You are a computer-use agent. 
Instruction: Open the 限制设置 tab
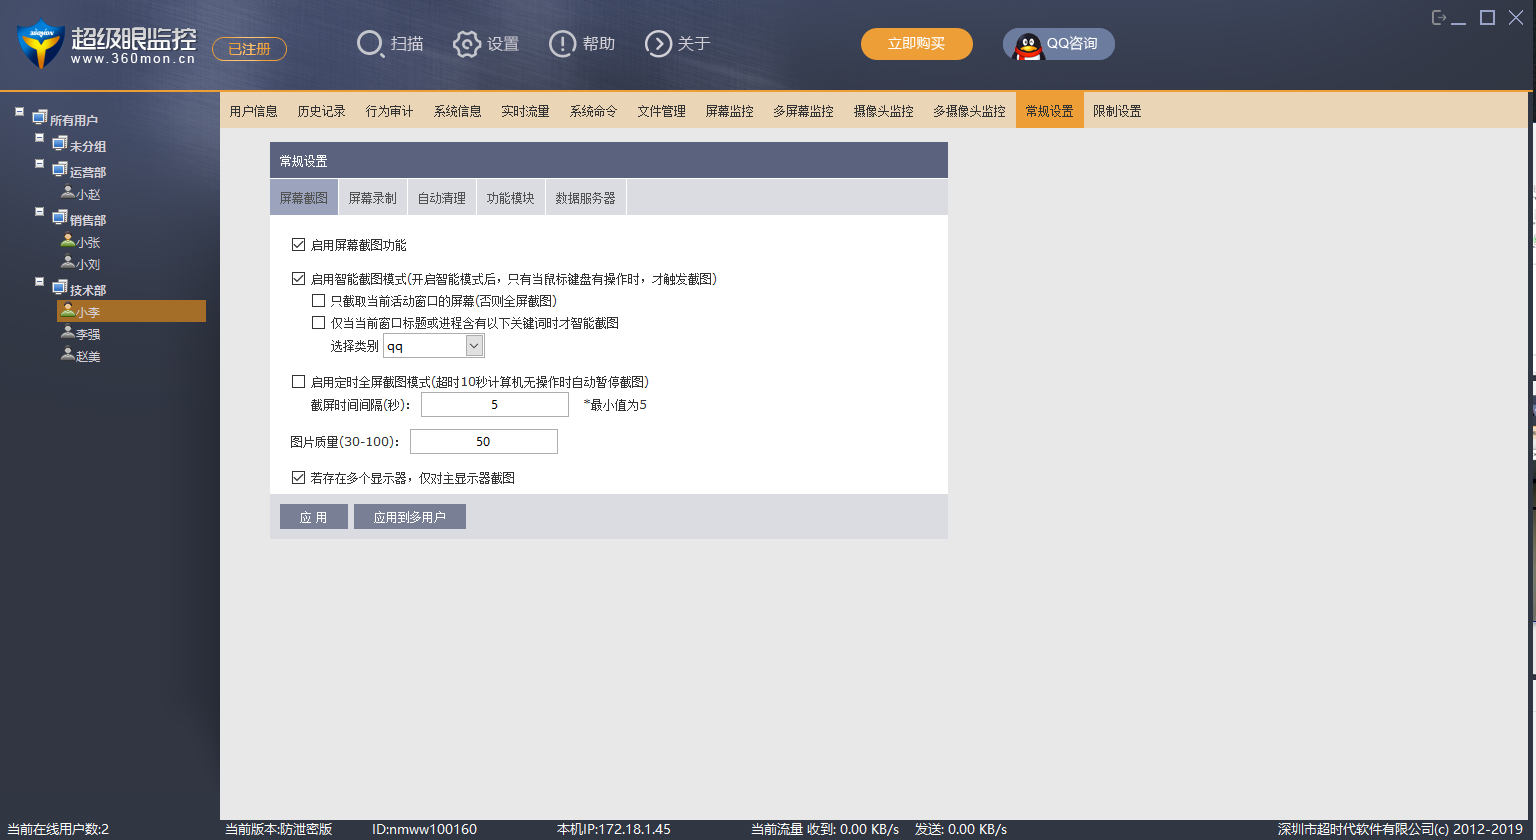click(1117, 111)
